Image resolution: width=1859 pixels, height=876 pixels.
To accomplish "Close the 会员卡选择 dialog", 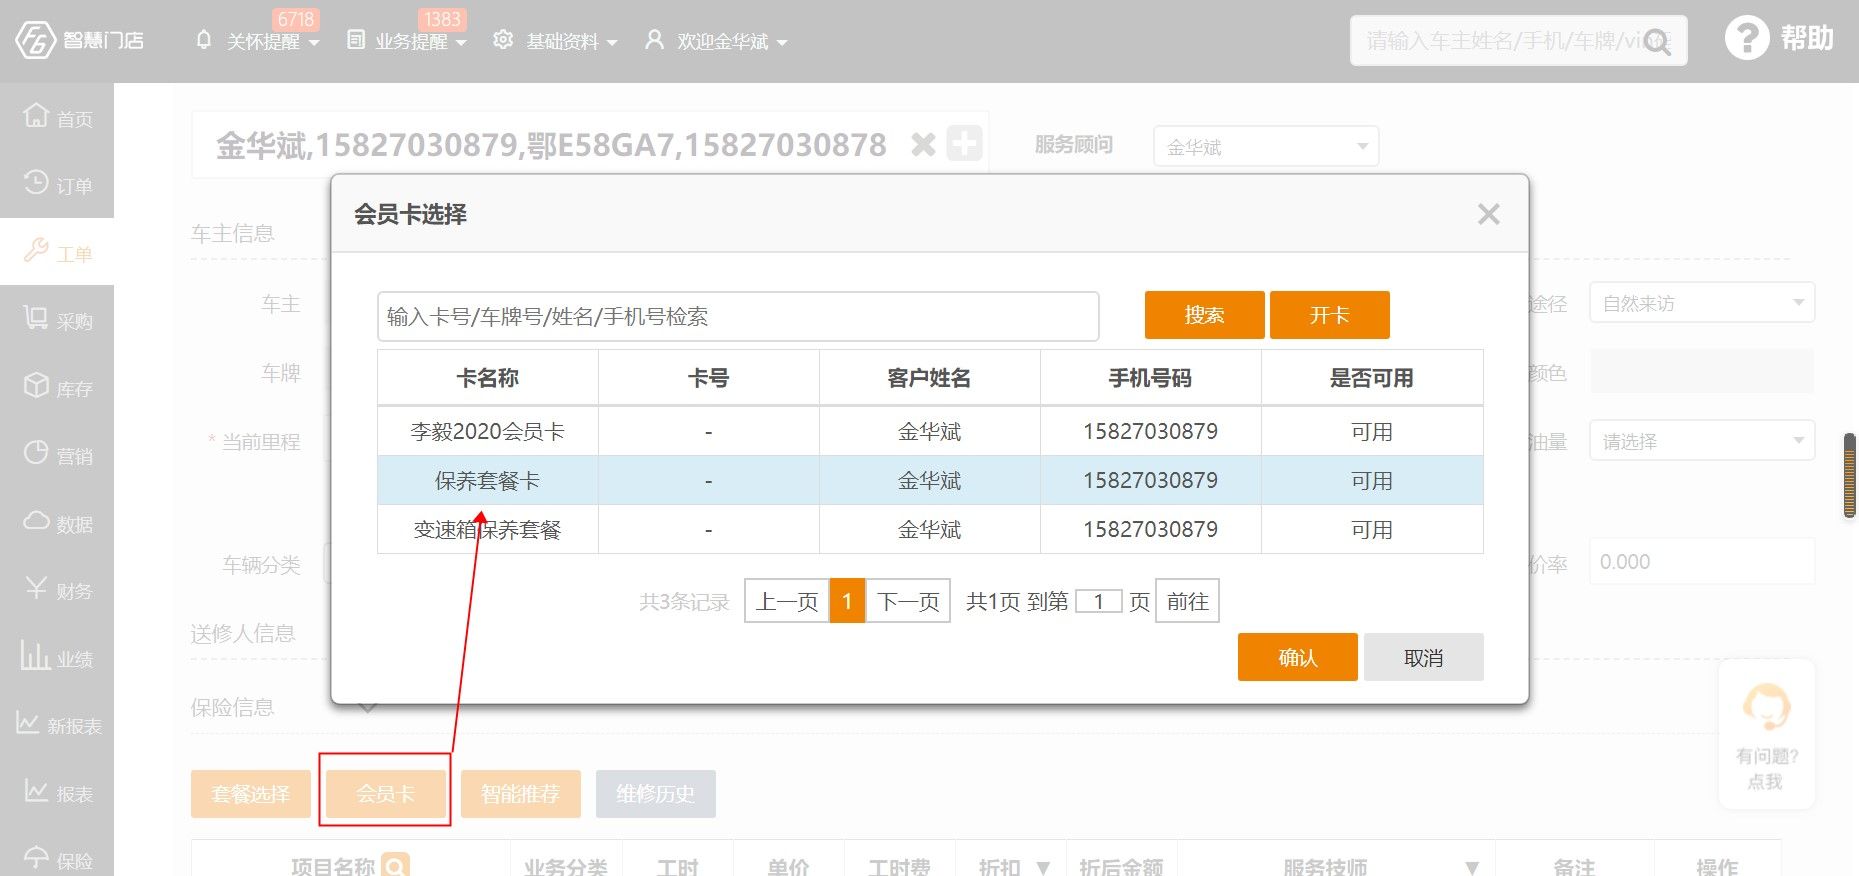I will 1488,214.
